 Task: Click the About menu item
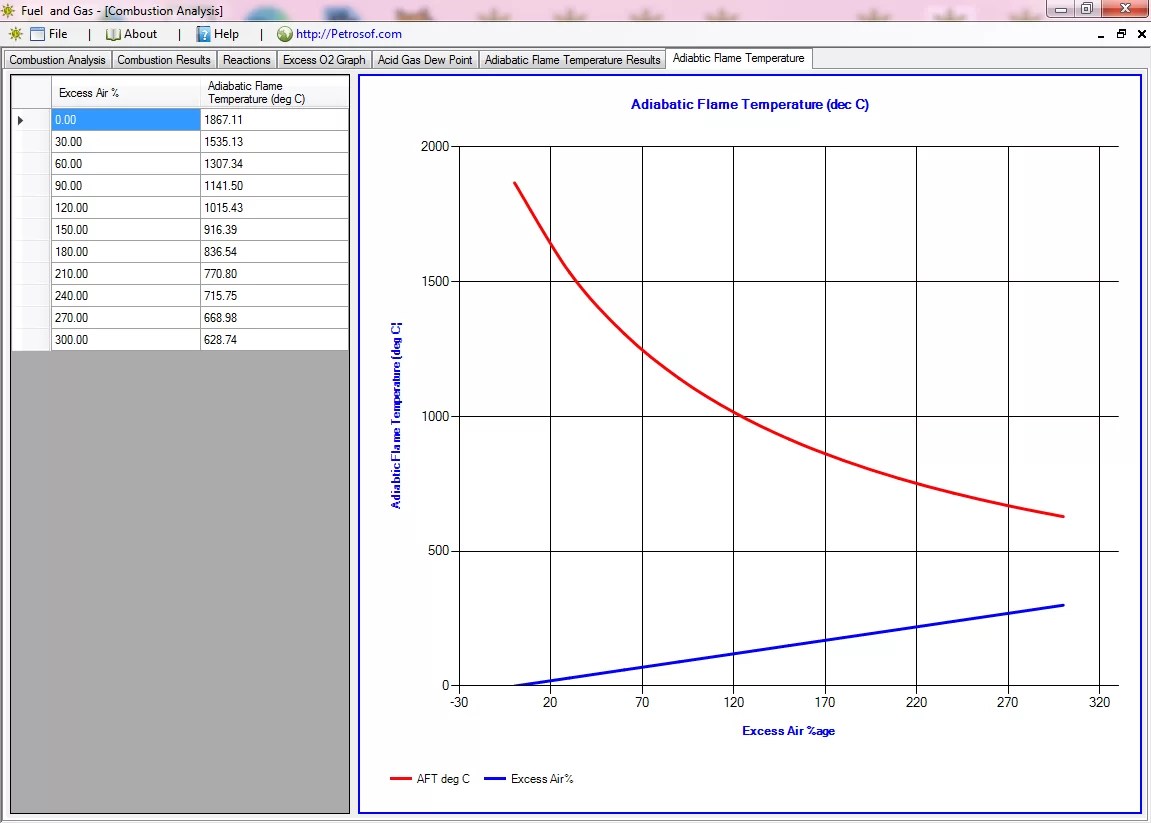[140, 33]
